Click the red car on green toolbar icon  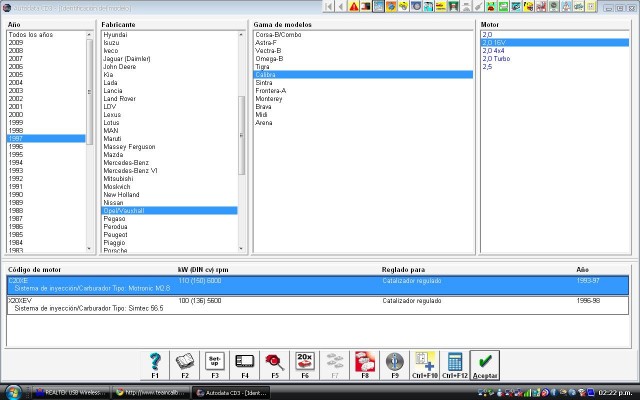(x=491, y=7)
